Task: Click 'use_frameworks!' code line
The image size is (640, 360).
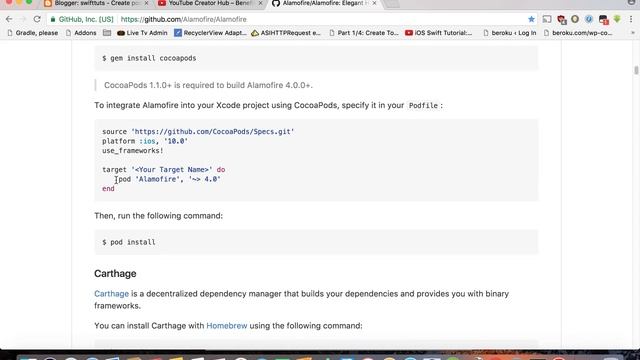Action: 133,151
